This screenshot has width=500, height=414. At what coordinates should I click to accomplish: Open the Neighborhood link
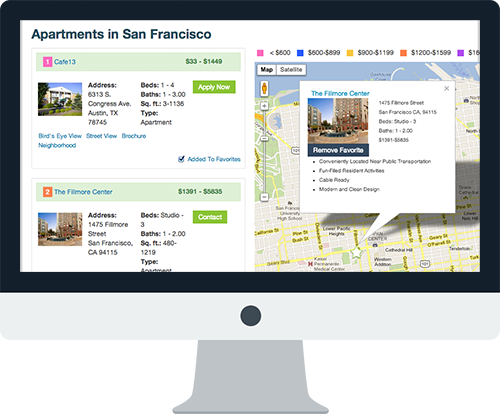pyautogui.click(x=57, y=145)
